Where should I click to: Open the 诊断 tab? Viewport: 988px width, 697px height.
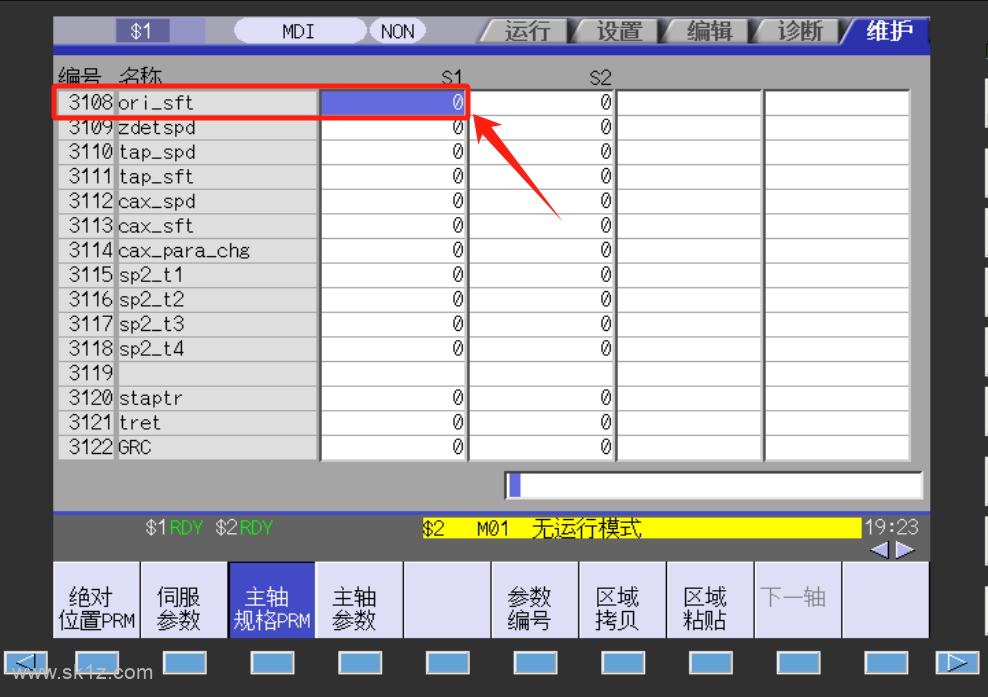[x=800, y=31]
